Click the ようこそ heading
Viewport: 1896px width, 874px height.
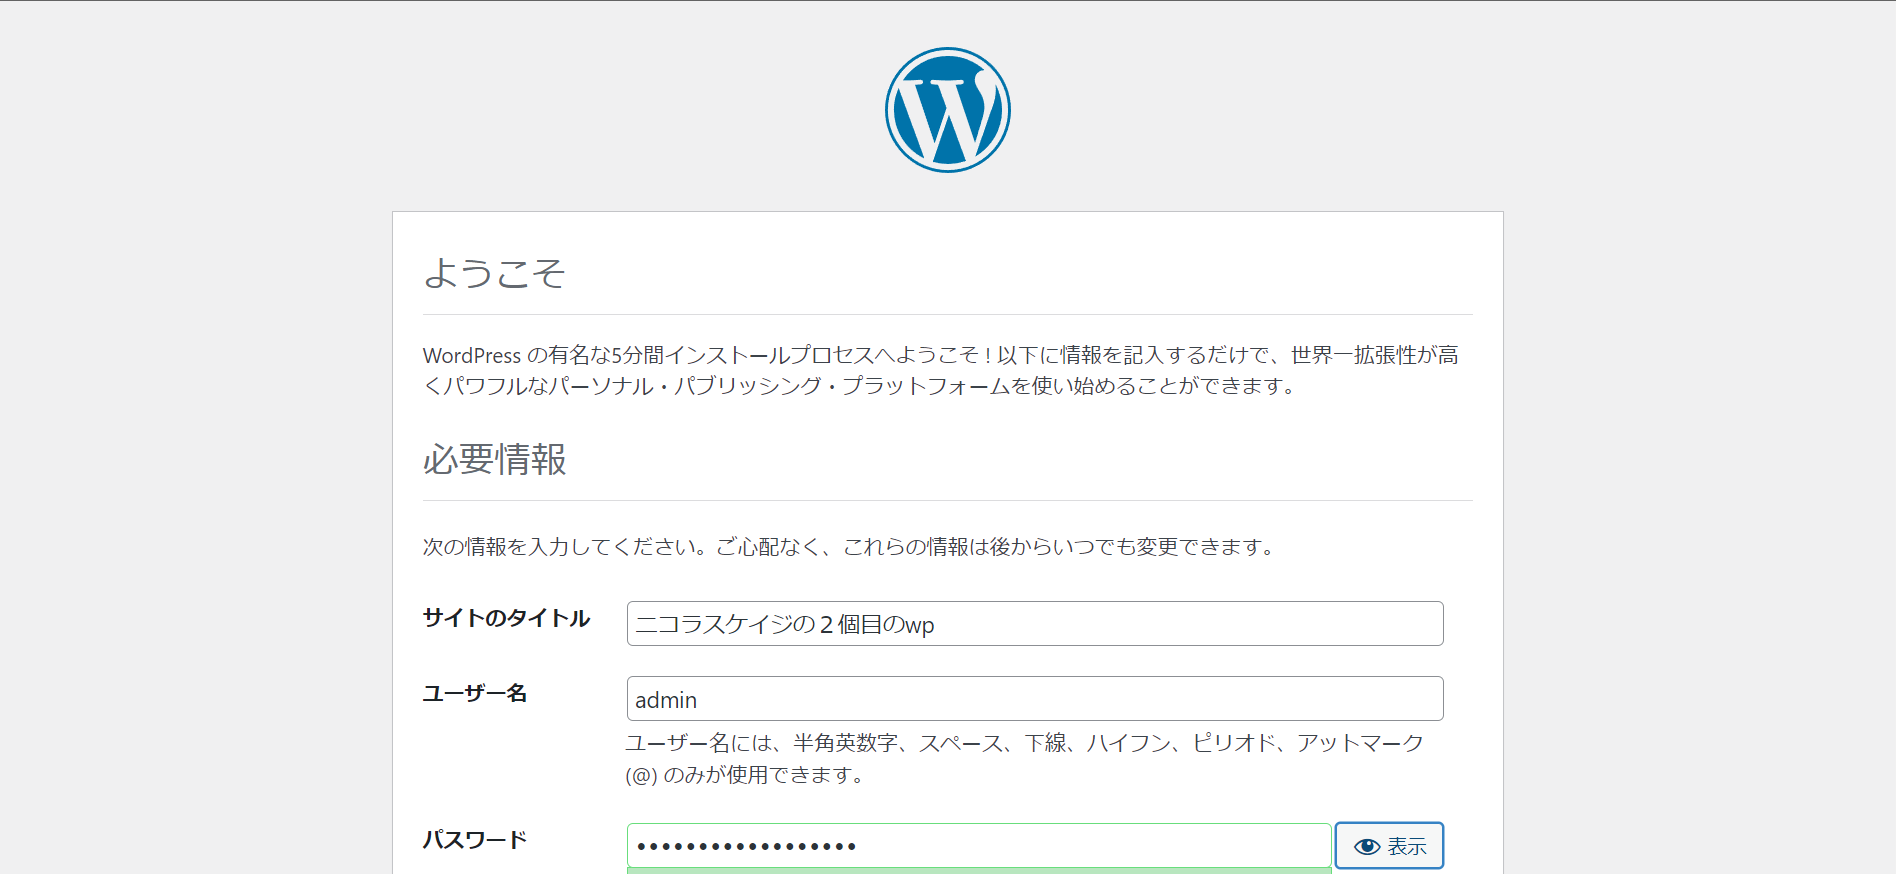494,273
